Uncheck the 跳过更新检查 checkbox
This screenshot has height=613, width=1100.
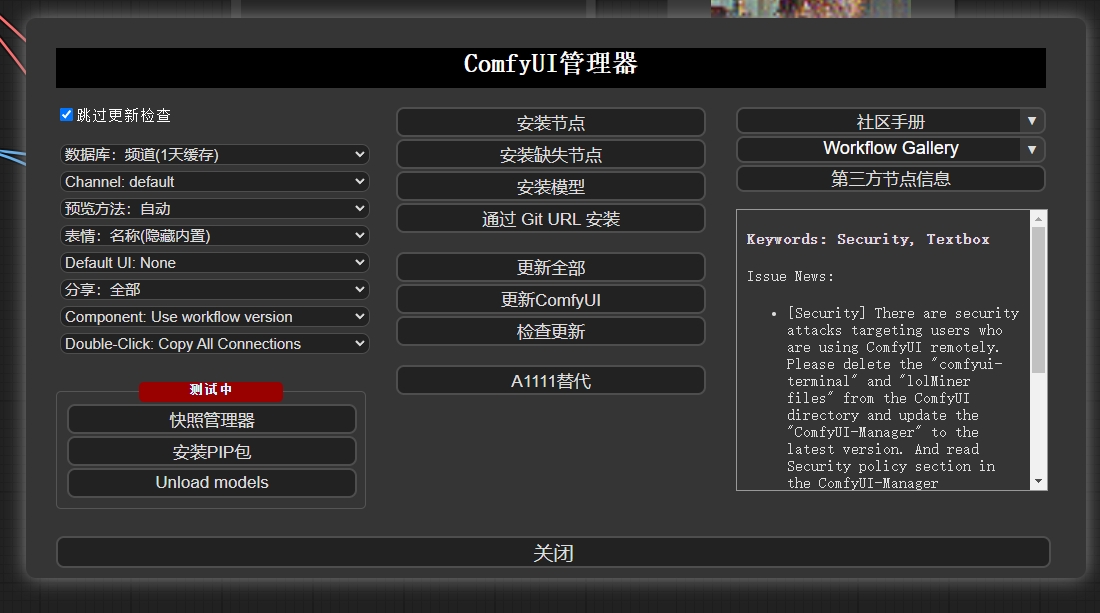65,114
